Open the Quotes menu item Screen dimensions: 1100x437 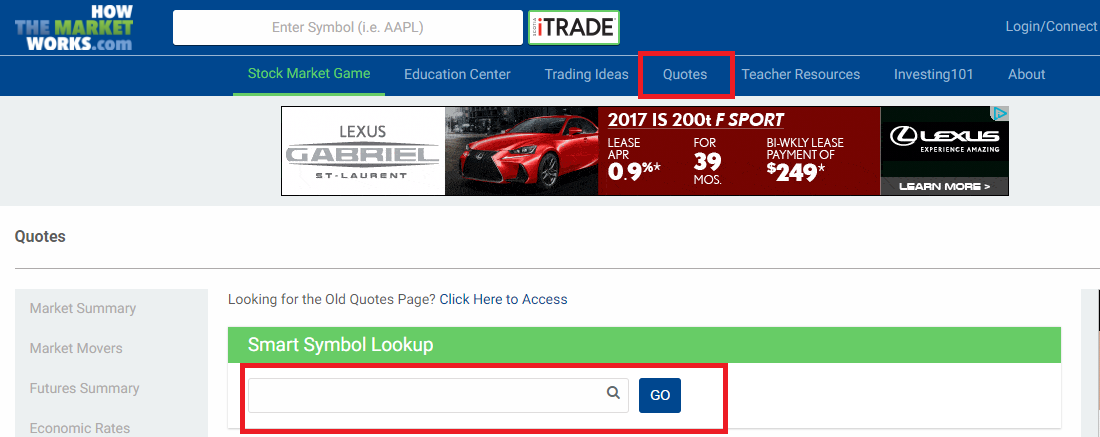(685, 74)
